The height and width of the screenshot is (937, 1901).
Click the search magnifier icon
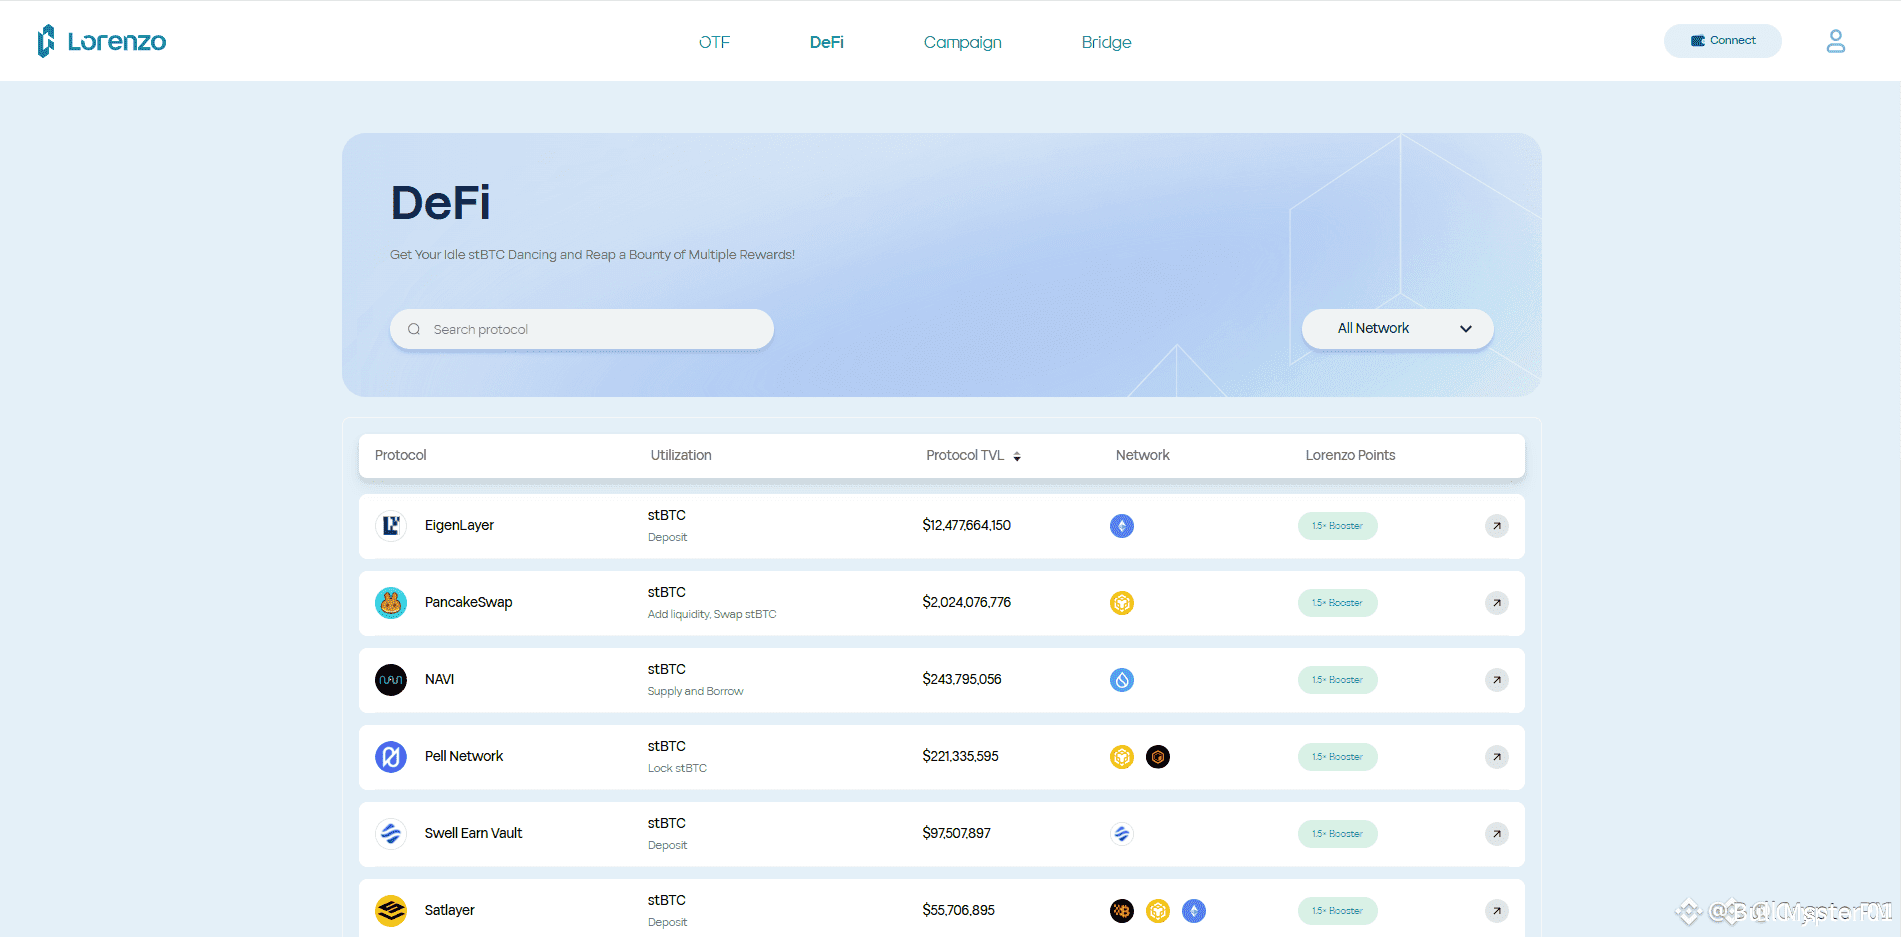(x=414, y=329)
